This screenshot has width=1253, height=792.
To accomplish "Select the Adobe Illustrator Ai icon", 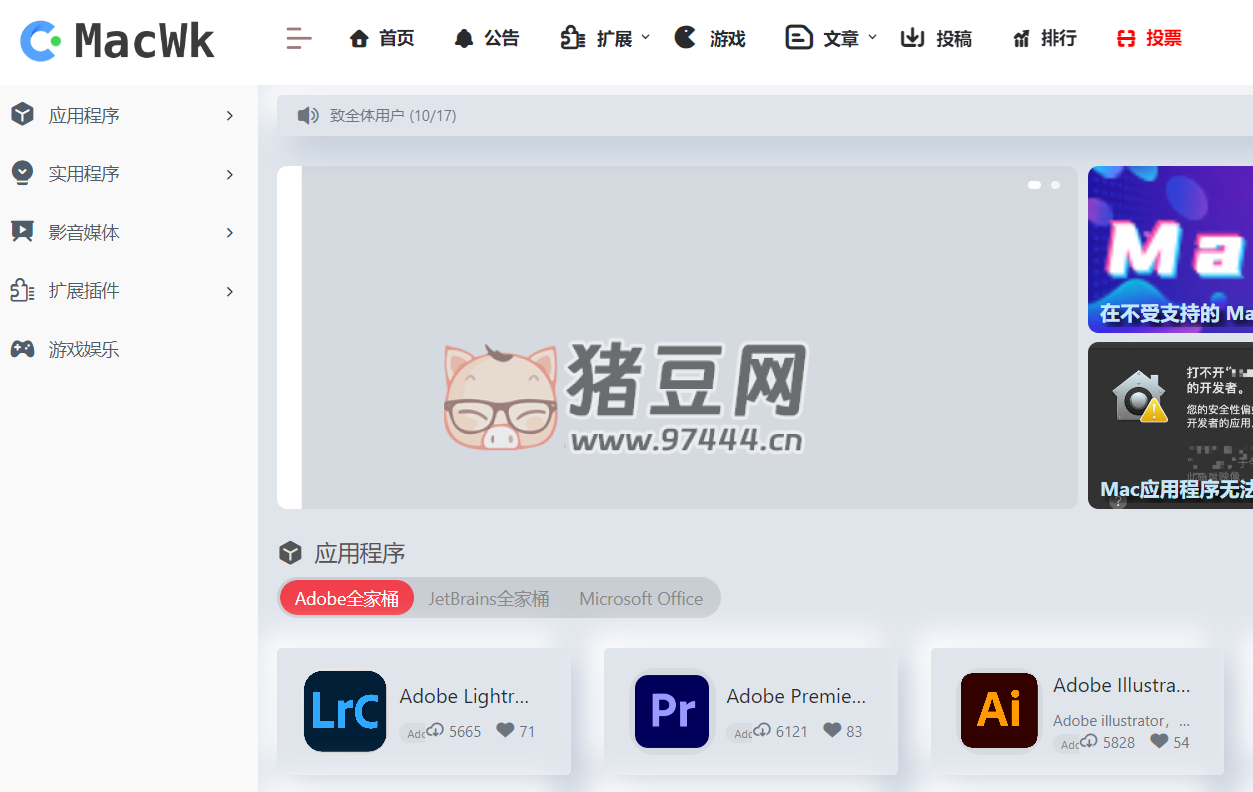I will tap(998, 711).
